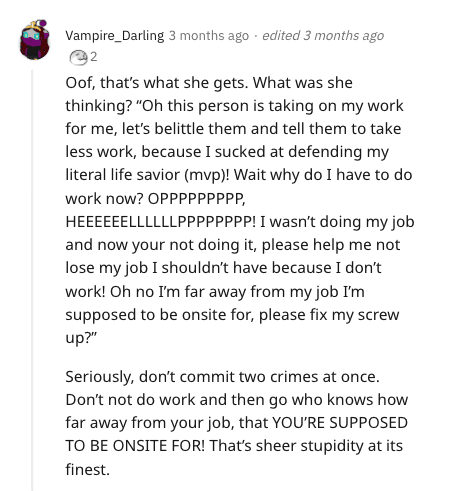The width and height of the screenshot is (452, 491).
Task: Click the award count number 2
Action: pos(94,57)
